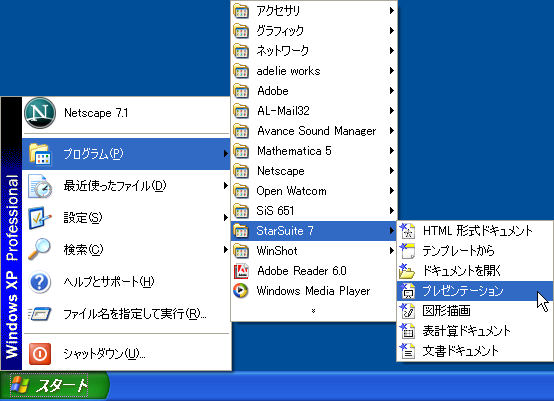The width and height of the screenshot is (554, 401).
Task: Open the 設定(S) menu item
Action: 126,218
